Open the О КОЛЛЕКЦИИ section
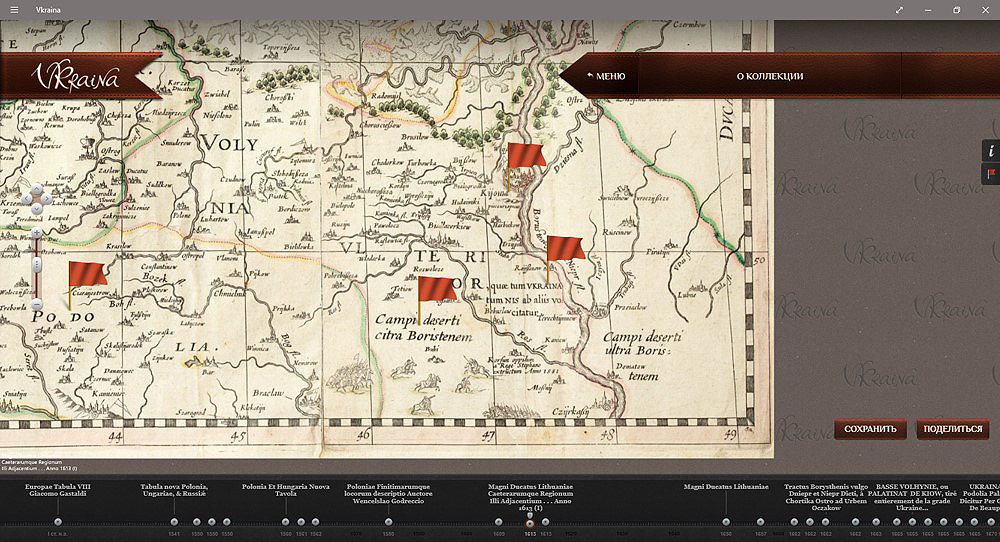The height and width of the screenshot is (542, 1000). (x=770, y=76)
